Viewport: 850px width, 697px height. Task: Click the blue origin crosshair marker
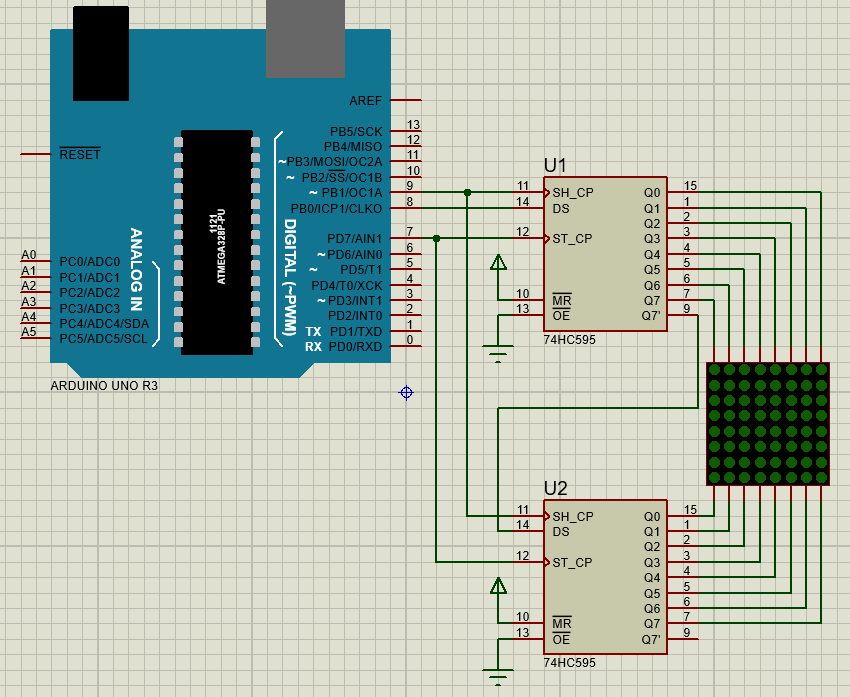tap(406, 393)
